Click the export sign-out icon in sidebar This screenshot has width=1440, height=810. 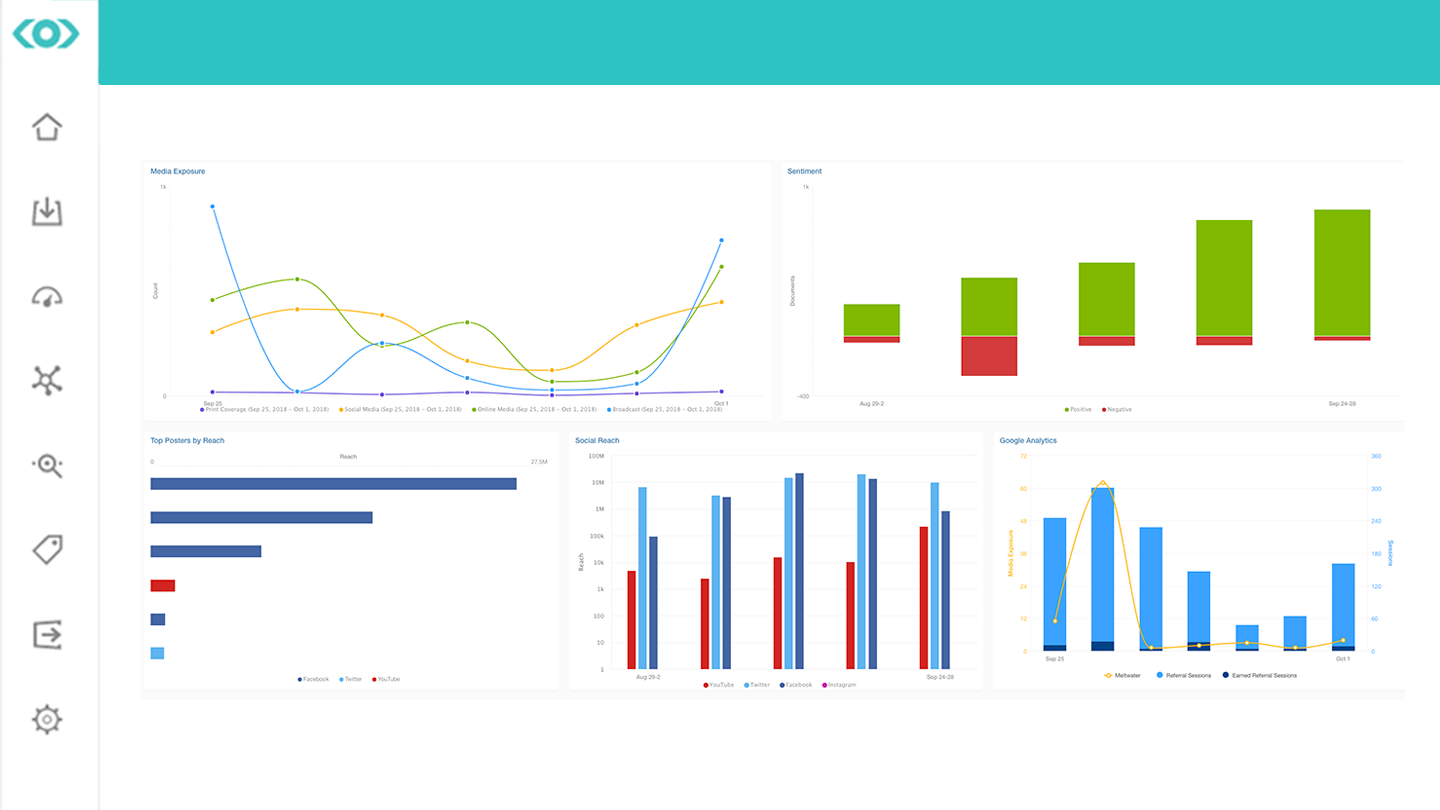click(46, 634)
